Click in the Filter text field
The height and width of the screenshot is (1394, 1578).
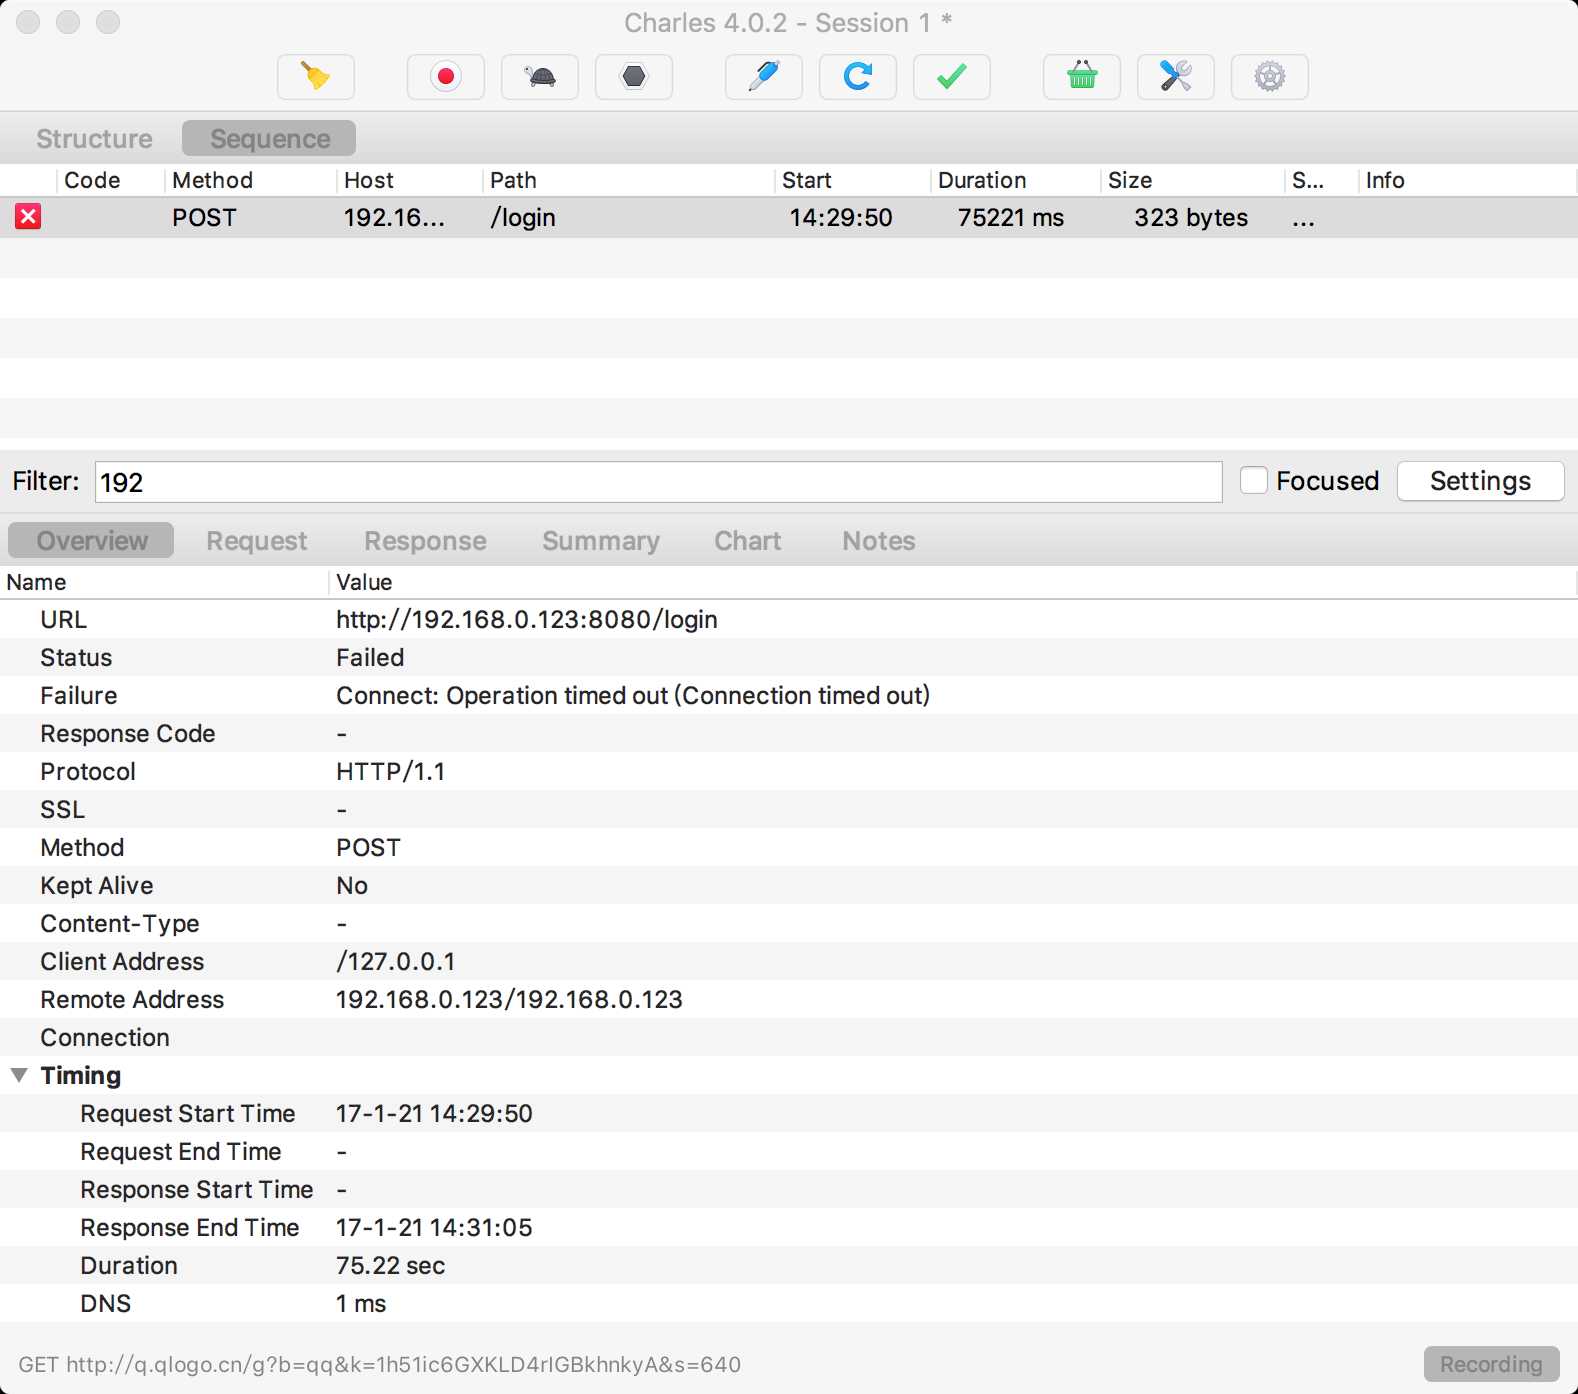click(659, 482)
